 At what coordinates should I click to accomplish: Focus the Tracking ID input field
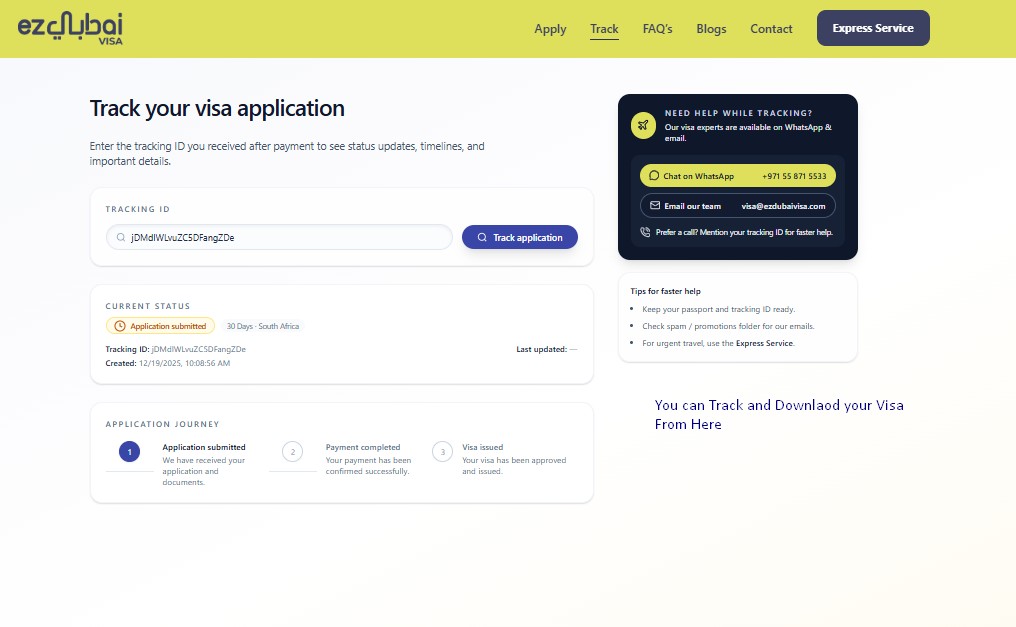pos(285,238)
